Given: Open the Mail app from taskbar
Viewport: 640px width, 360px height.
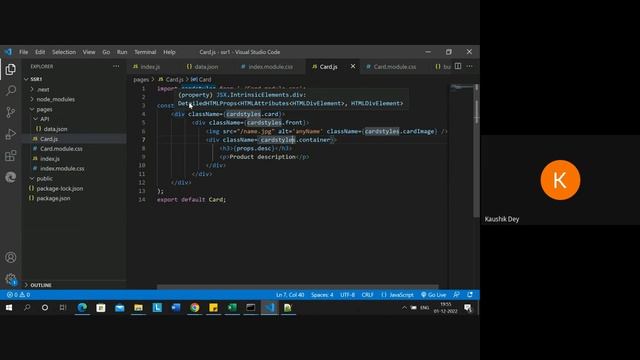Looking at the screenshot, I should point(120,308).
